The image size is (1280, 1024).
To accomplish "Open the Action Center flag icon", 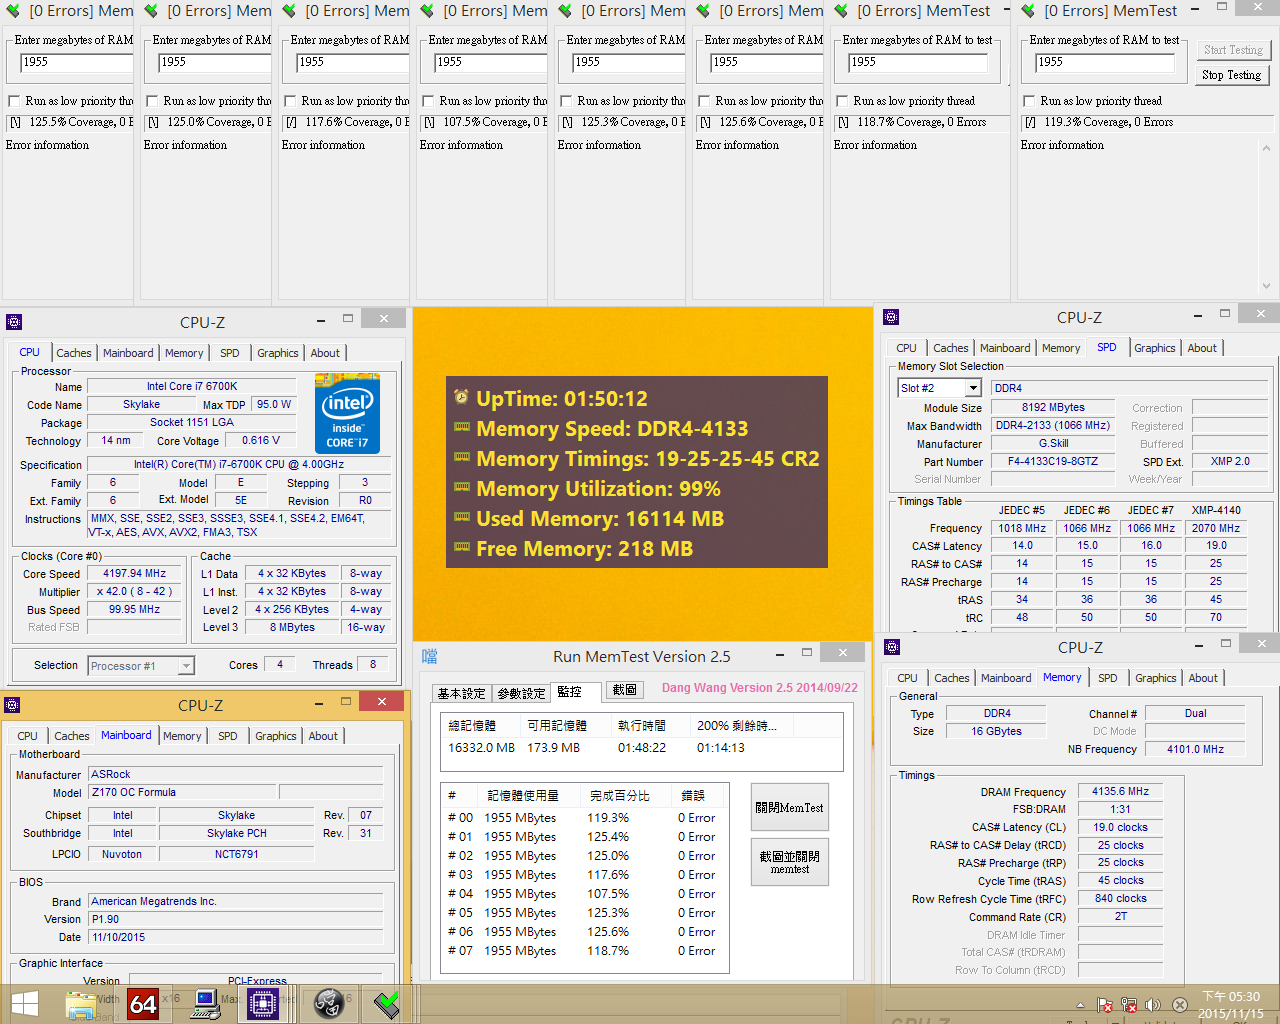I will click(x=1105, y=1005).
